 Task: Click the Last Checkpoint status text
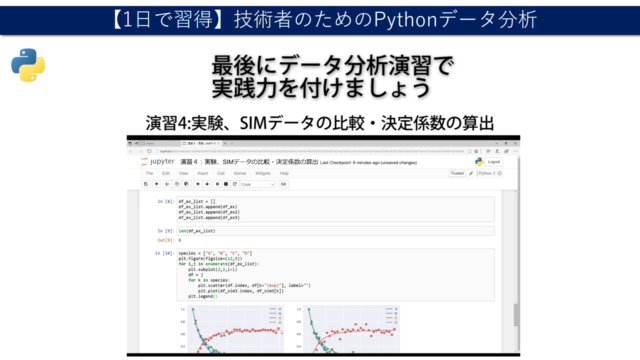[x=368, y=162]
